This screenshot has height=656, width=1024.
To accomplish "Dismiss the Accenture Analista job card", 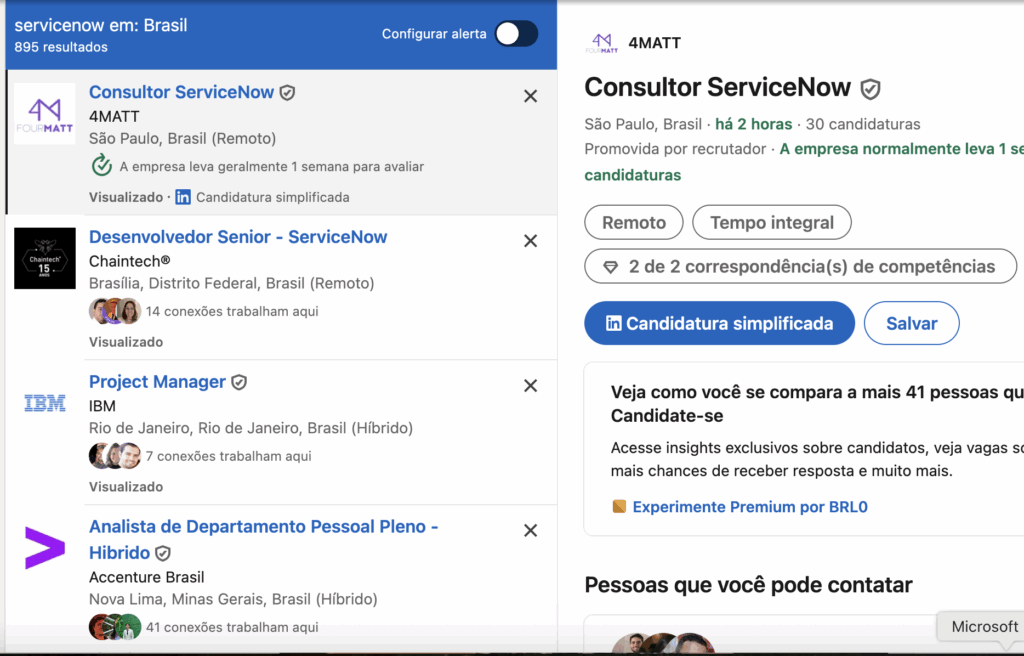I will tap(530, 531).
